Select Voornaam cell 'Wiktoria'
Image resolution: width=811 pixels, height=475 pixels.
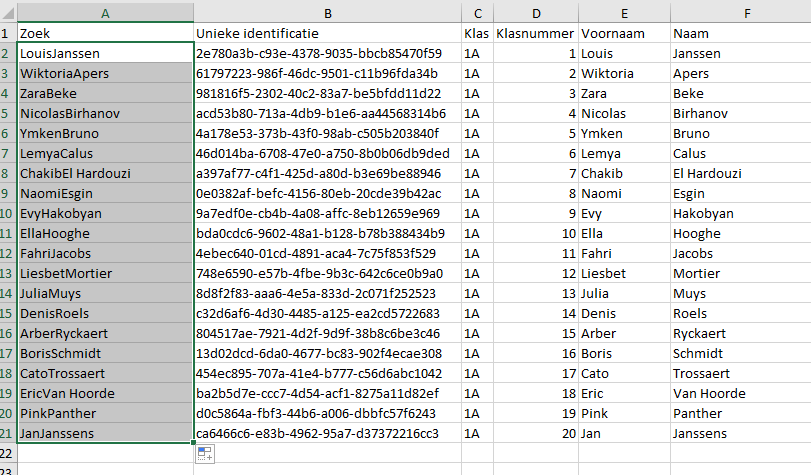(624, 73)
